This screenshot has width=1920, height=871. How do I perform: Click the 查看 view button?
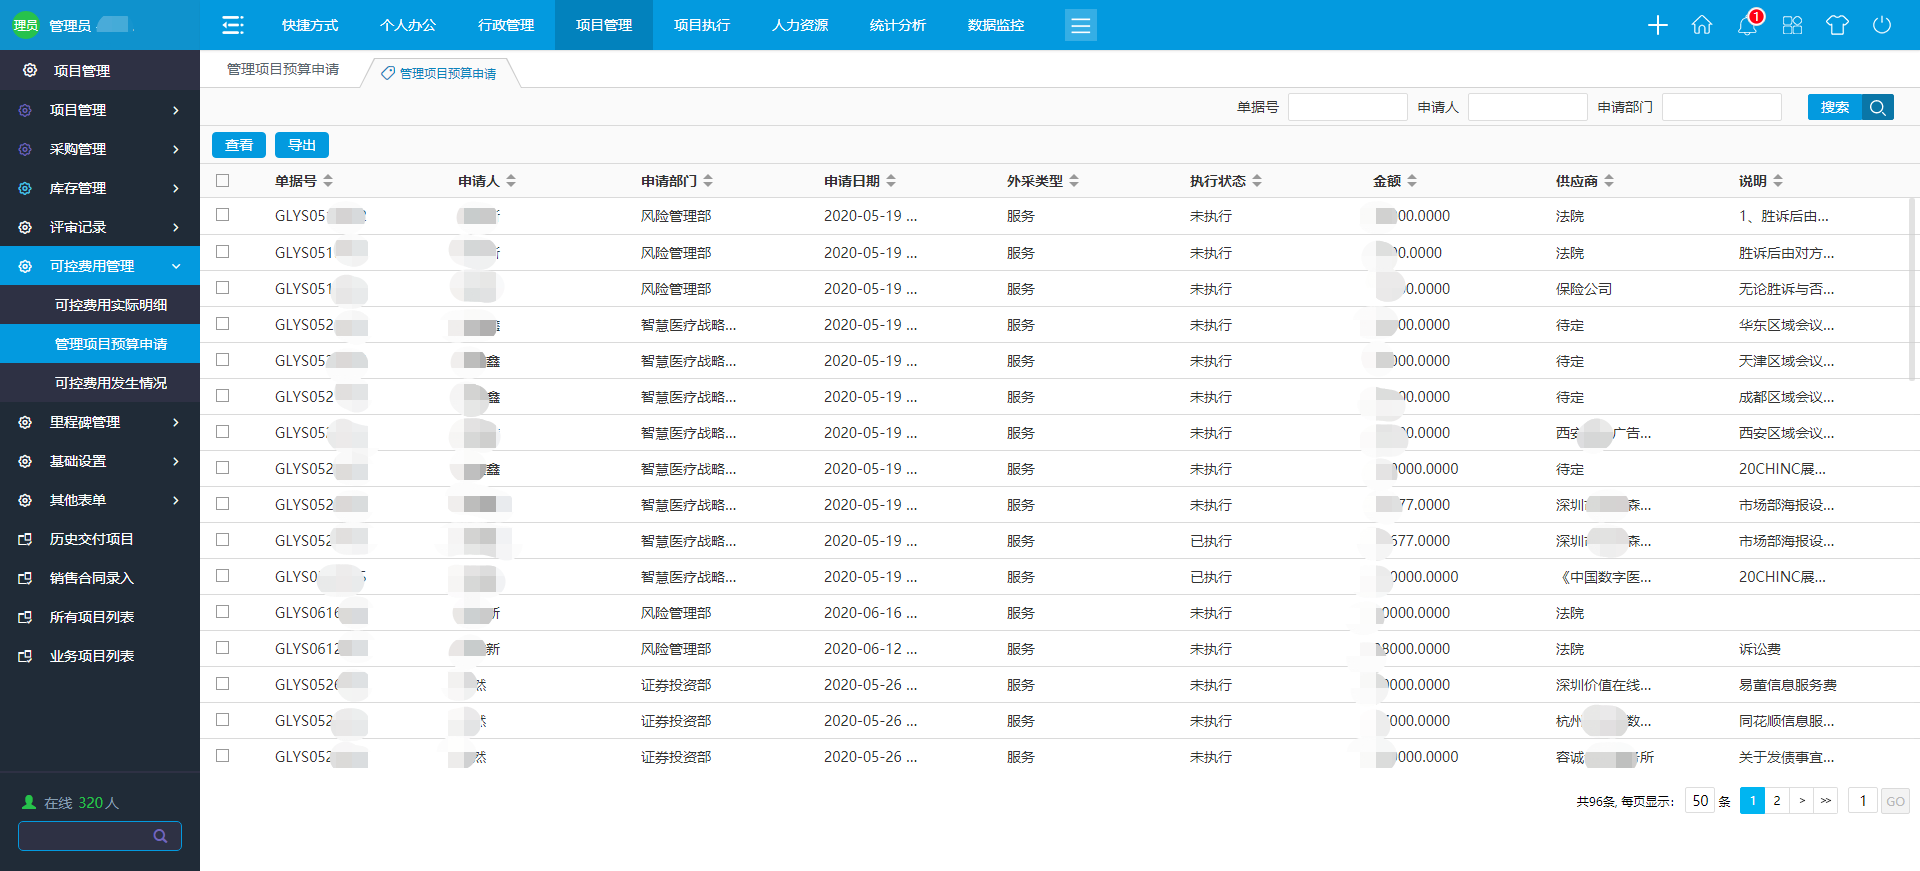[x=239, y=145]
